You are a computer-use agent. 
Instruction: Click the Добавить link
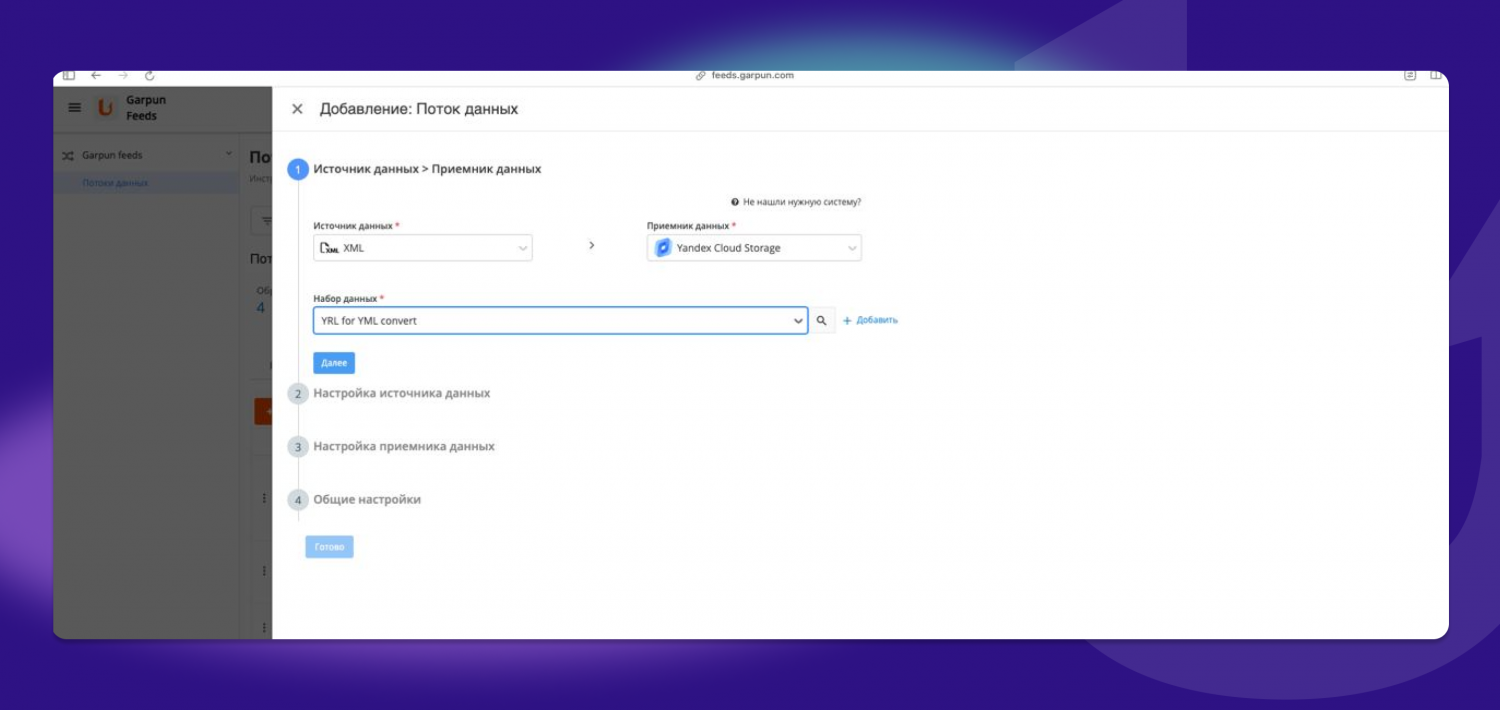click(871, 320)
